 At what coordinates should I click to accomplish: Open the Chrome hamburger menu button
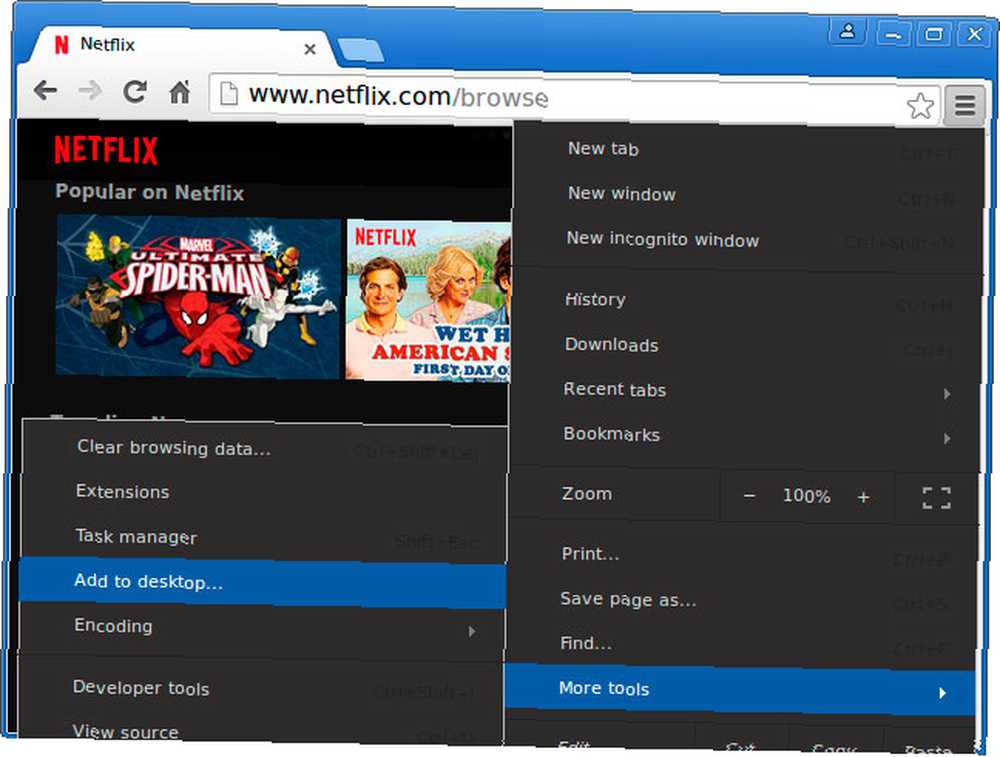[965, 105]
